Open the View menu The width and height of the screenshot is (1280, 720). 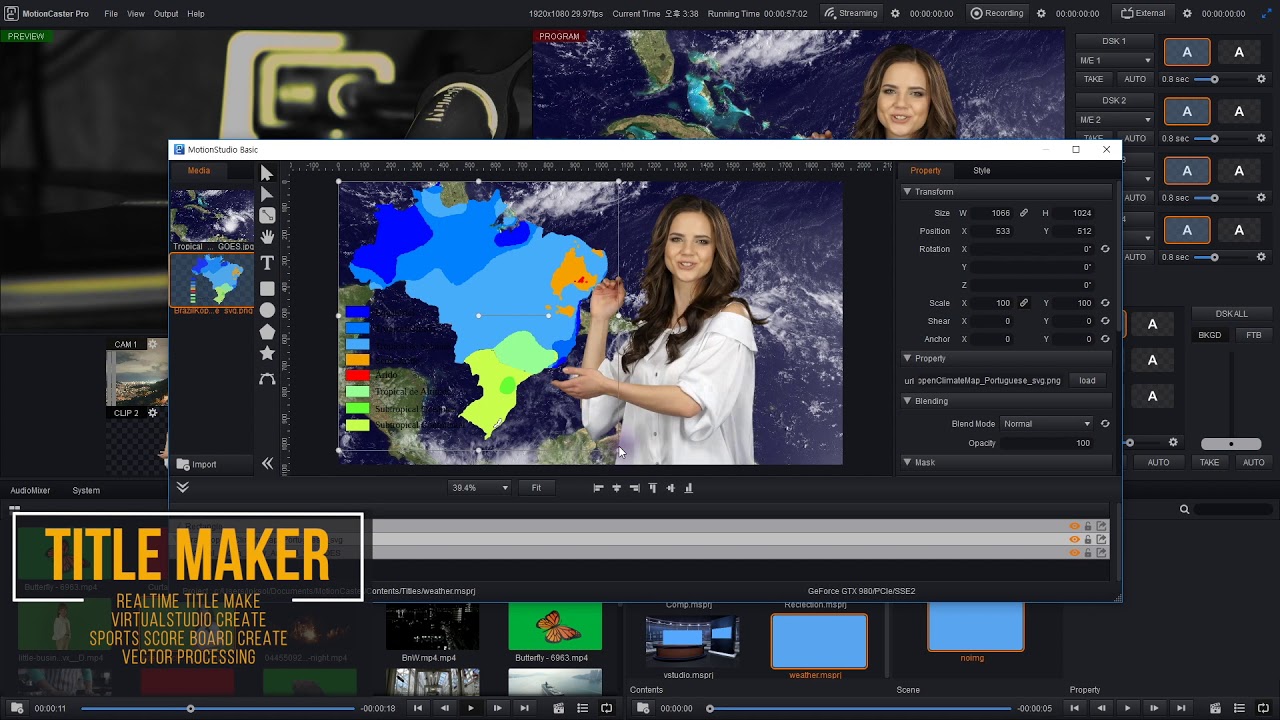click(136, 14)
